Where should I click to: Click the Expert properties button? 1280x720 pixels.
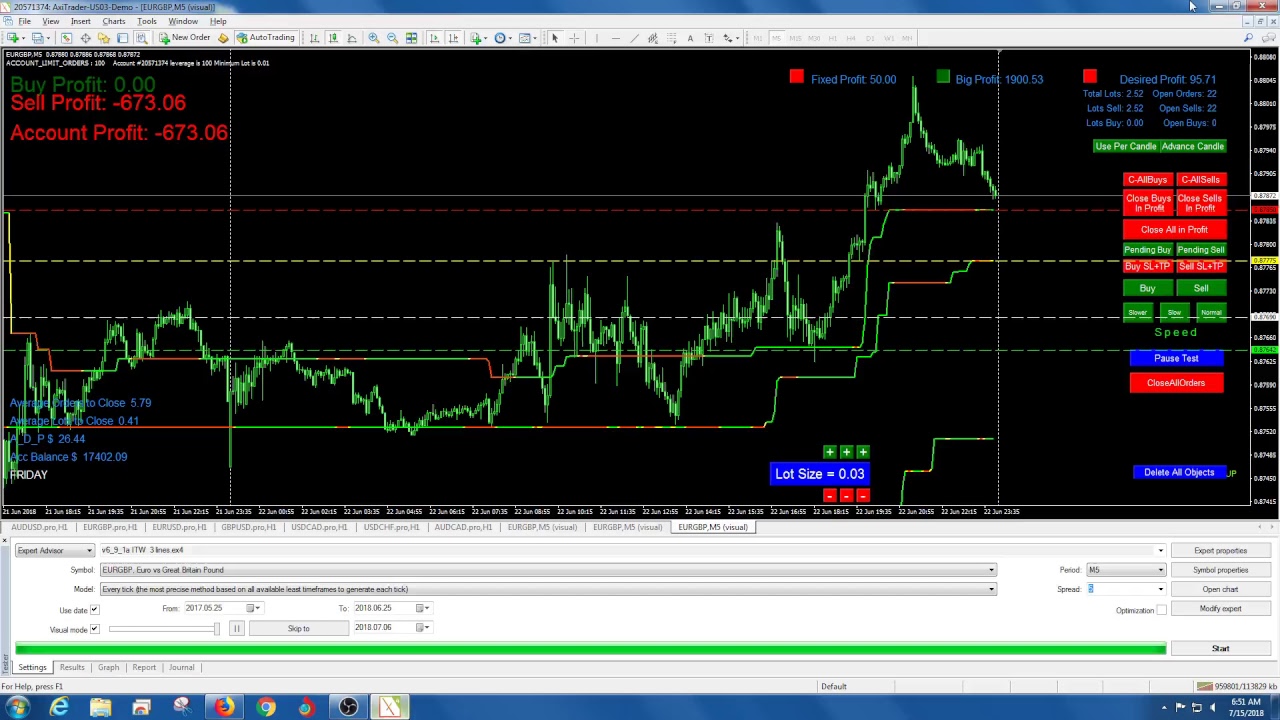(1220, 551)
